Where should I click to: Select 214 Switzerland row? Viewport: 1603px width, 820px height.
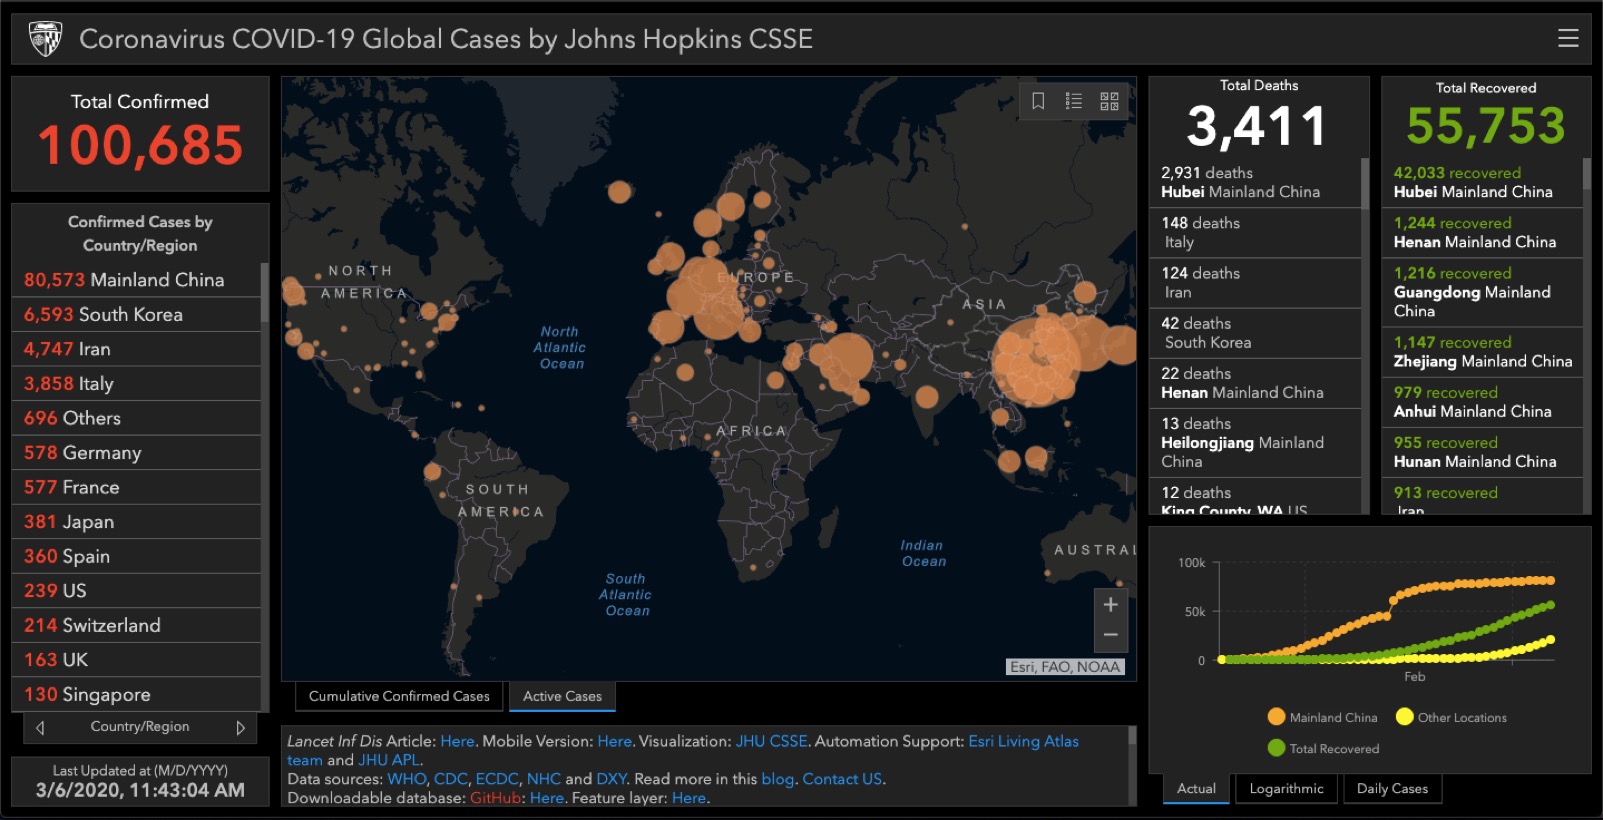[x=136, y=625]
